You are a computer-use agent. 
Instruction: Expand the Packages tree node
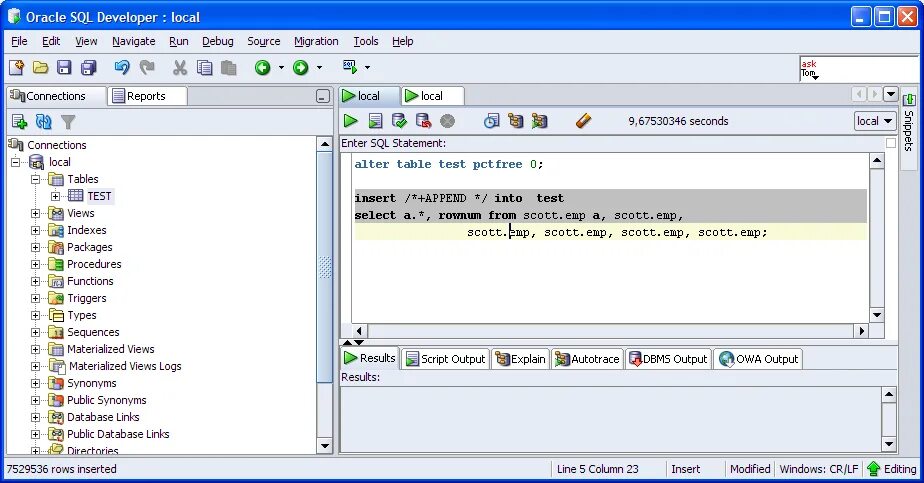[x=35, y=247]
